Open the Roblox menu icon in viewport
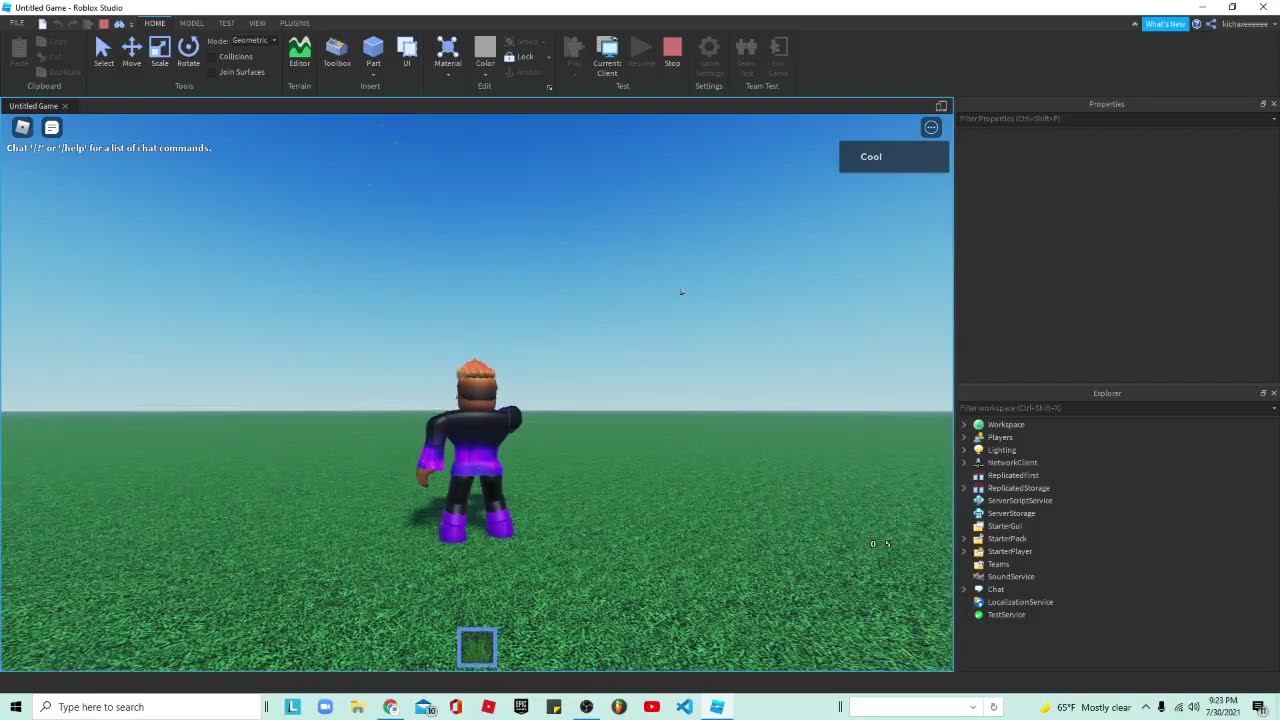The width and height of the screenshot is (1280, 720). (x=22, y=127)
